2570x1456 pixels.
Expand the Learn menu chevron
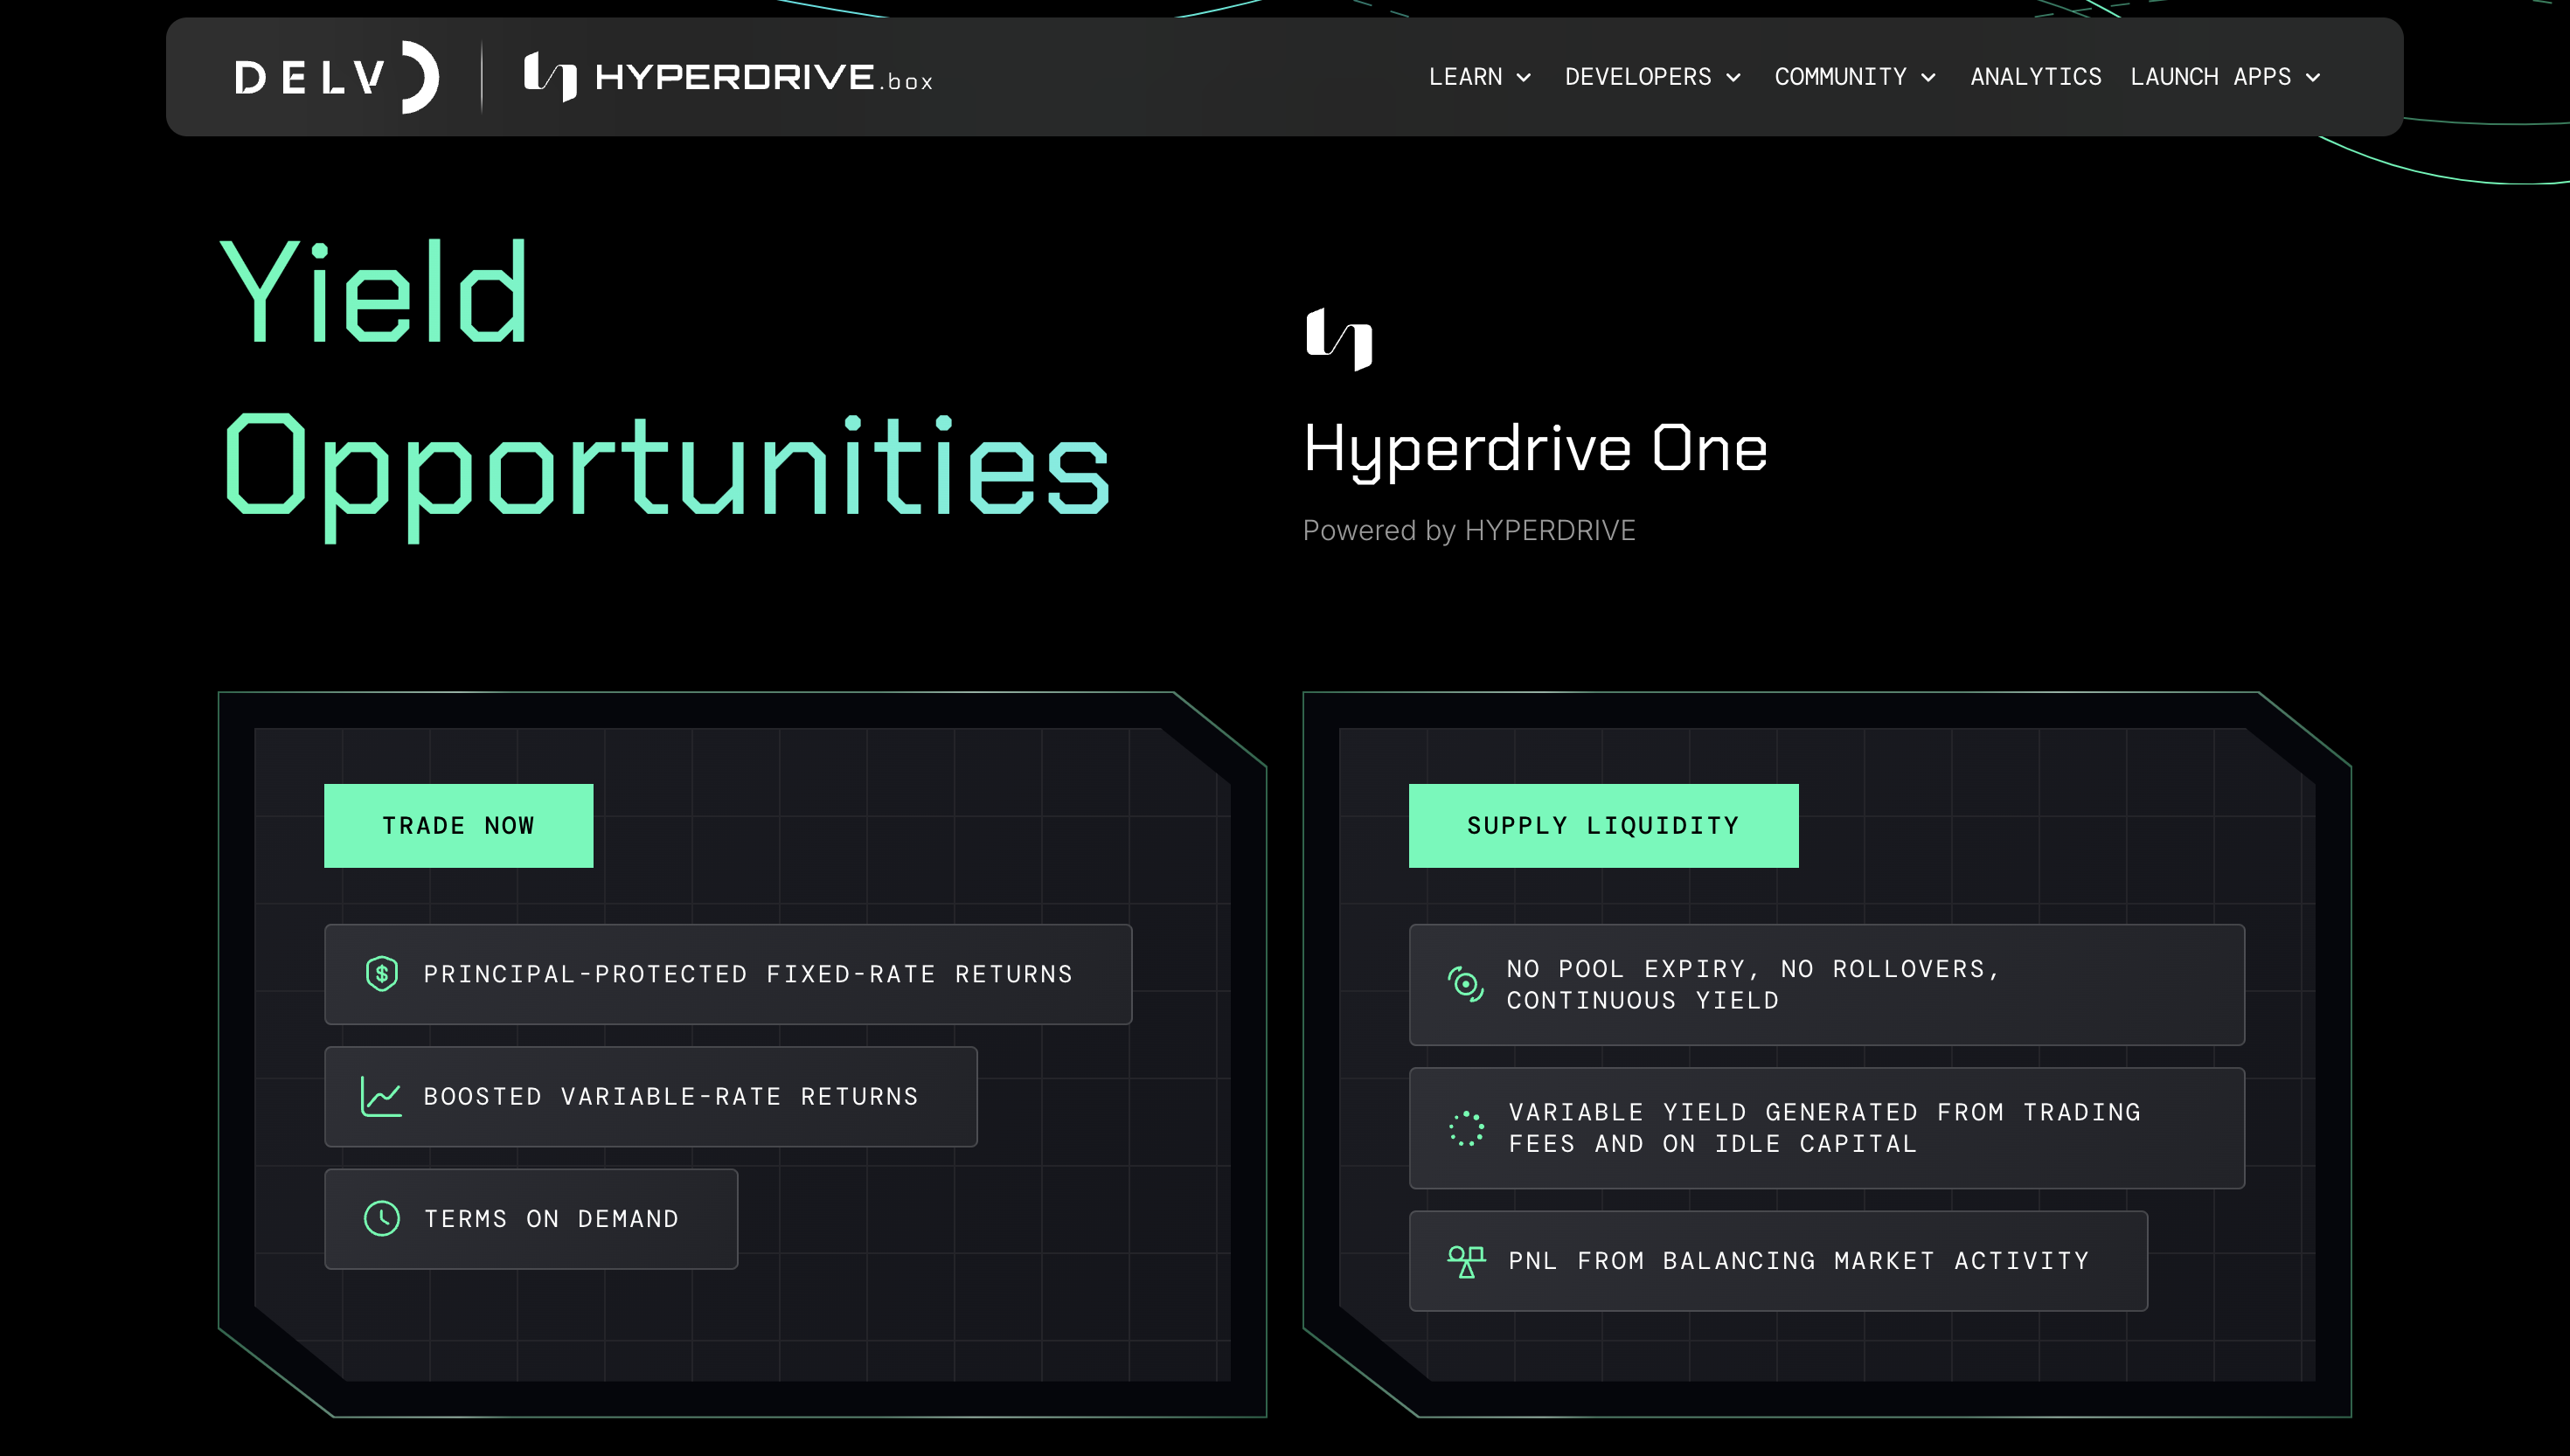[x=1524, y=78]
